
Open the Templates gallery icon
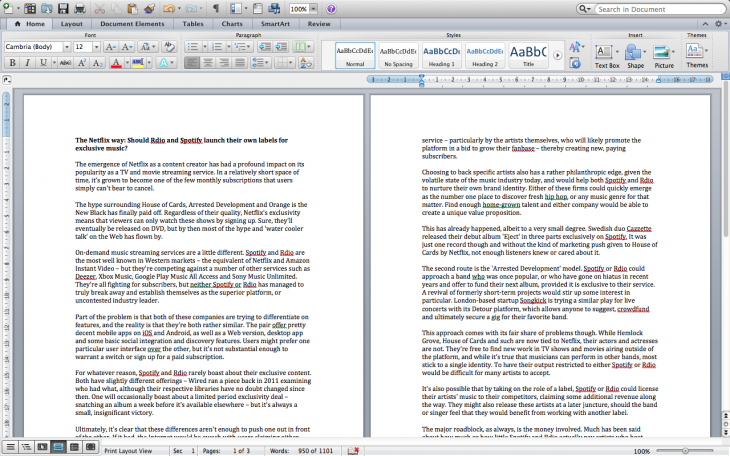pyautogui.click(x=30, y=8)
